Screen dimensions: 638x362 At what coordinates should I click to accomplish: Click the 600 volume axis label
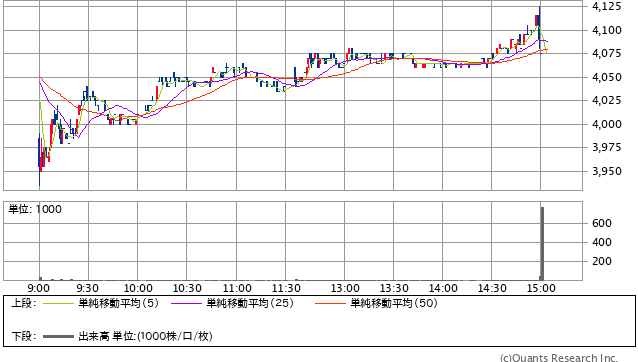point(602,223)
